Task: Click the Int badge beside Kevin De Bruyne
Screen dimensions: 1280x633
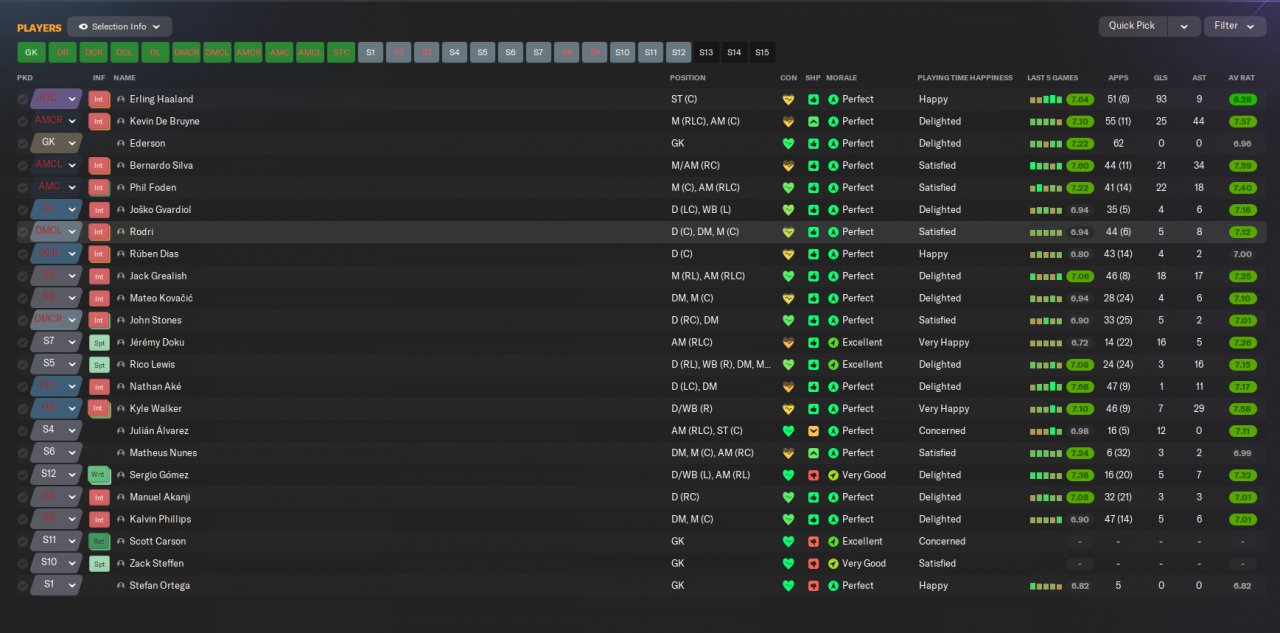Action: tap(99, 121)
